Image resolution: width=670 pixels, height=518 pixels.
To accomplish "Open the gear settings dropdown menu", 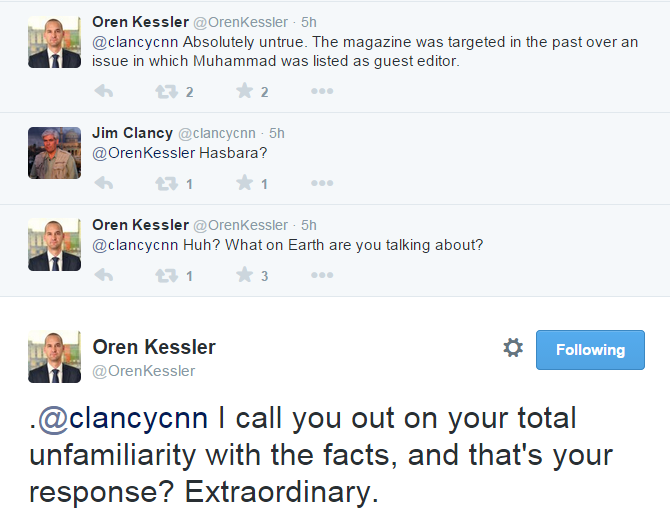I will 513,348.
